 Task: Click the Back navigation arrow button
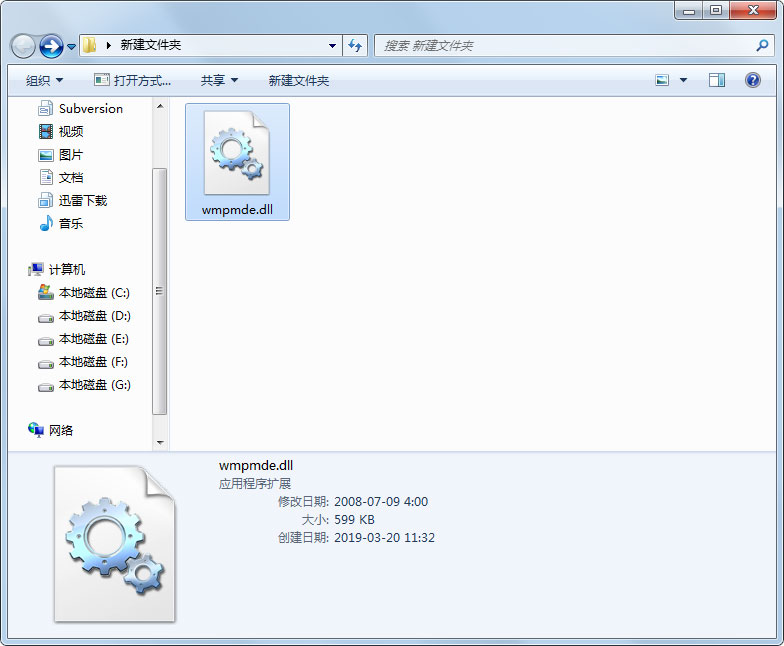[23, 46]
